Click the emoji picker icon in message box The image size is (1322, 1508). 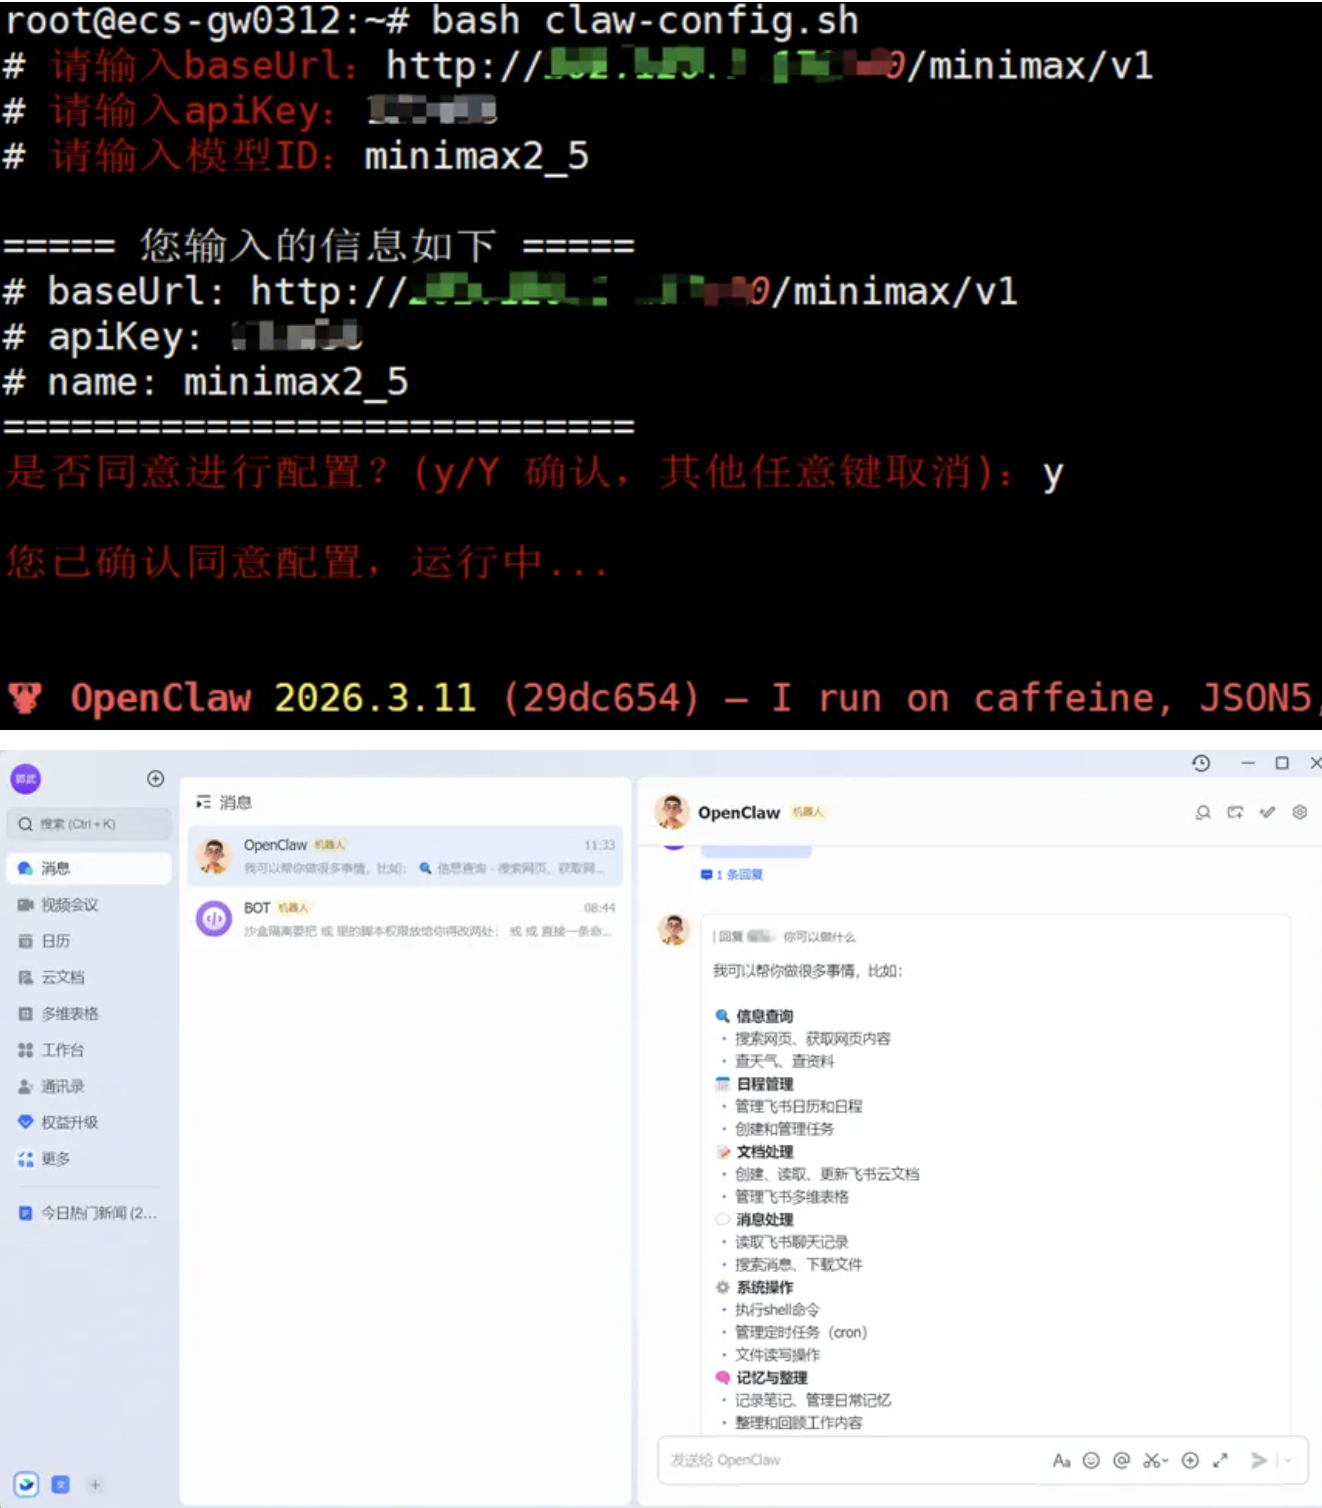pos(1091,1460)
